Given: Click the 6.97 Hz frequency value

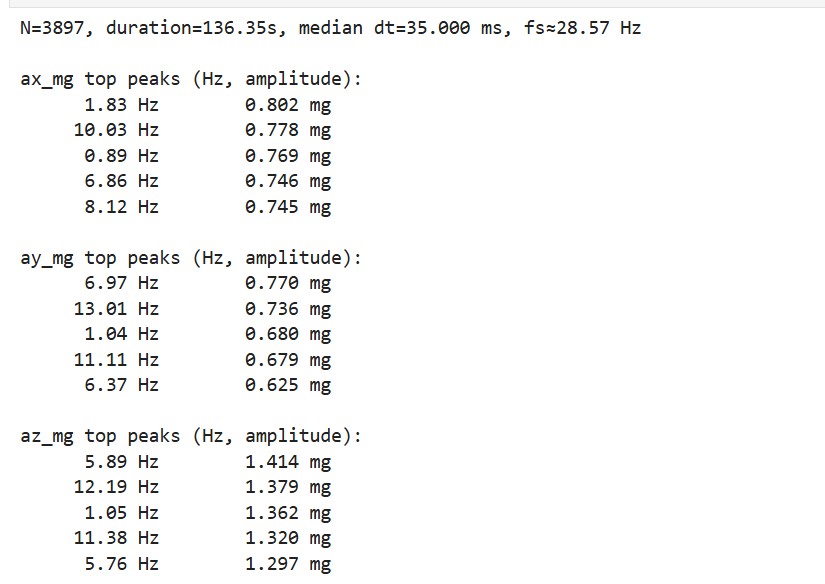Looking at the screenshot, I should [x=121, y=283].
